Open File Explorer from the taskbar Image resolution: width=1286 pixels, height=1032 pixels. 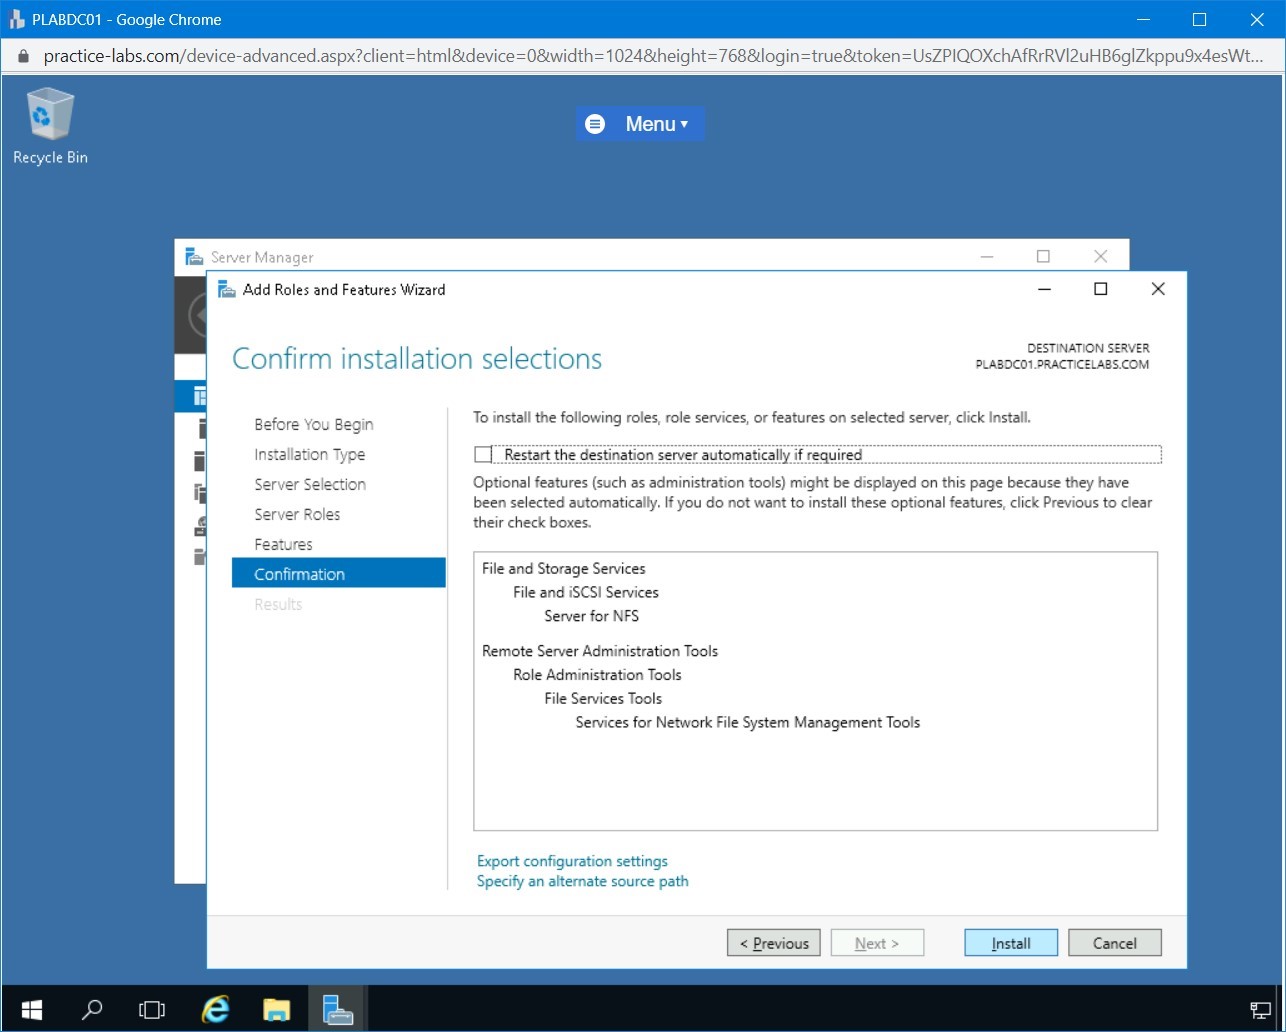276,1009
